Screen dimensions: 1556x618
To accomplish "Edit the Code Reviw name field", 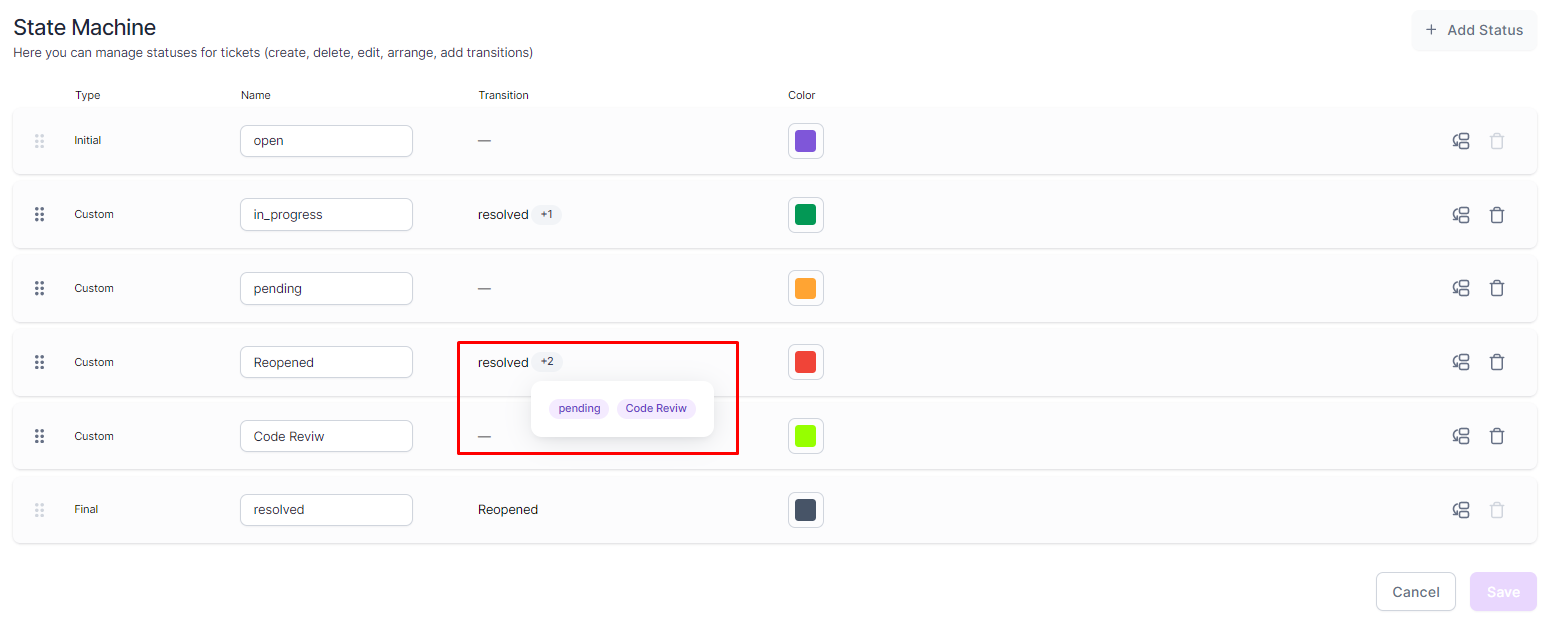I will (x=326, y=436).
